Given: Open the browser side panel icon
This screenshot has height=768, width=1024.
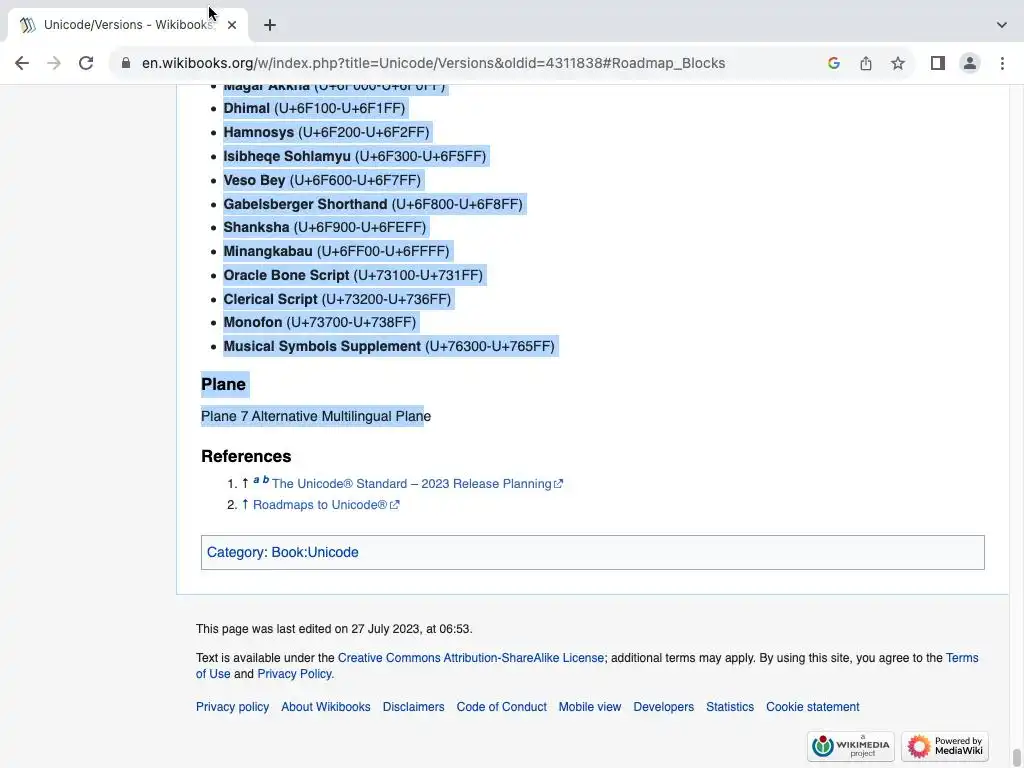Looking at the screenshot, I should pos(938,63).
